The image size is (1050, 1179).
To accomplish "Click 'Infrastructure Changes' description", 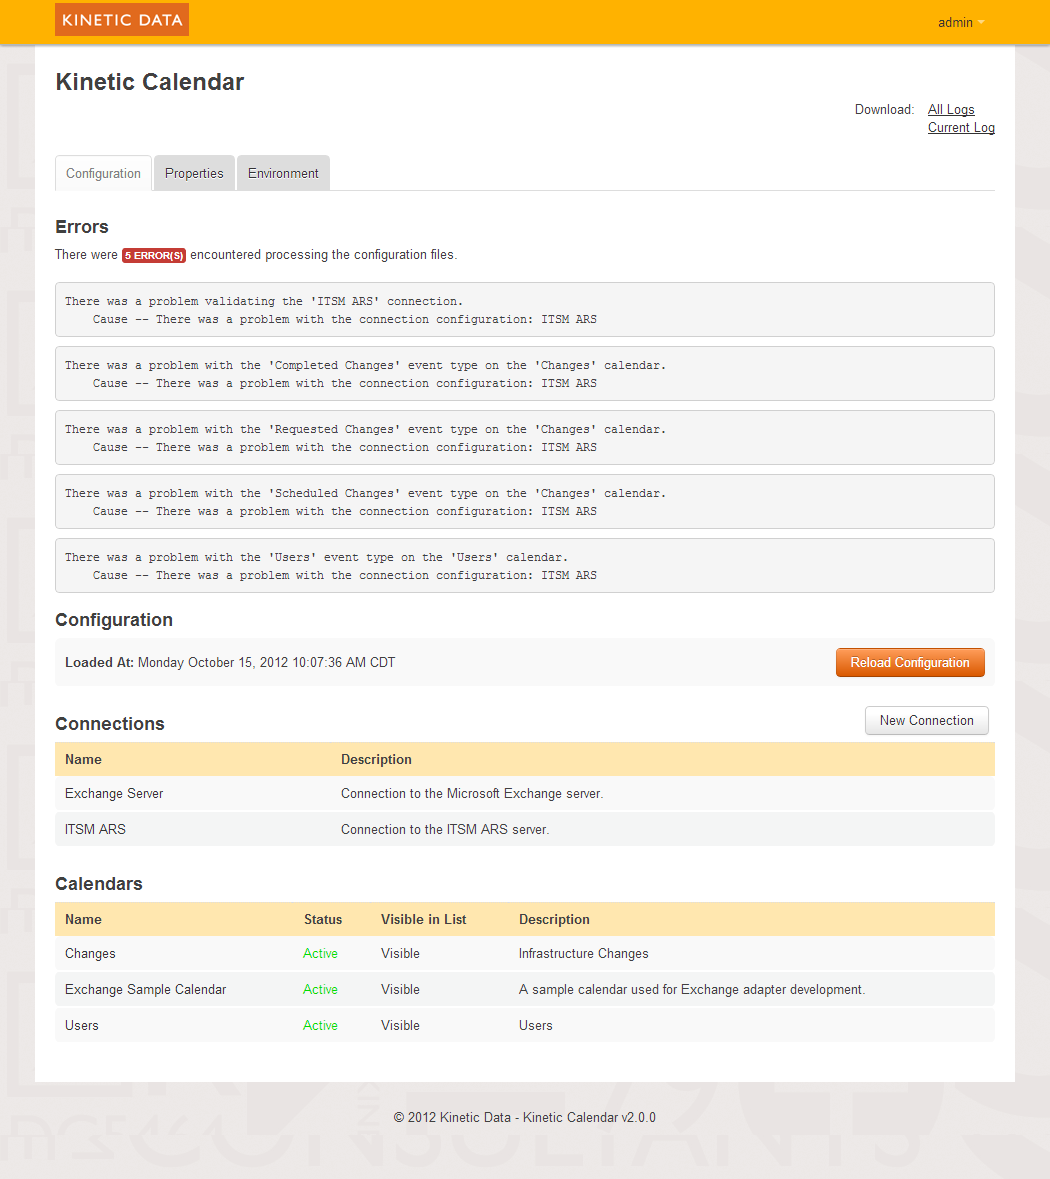I will (584, 953).
